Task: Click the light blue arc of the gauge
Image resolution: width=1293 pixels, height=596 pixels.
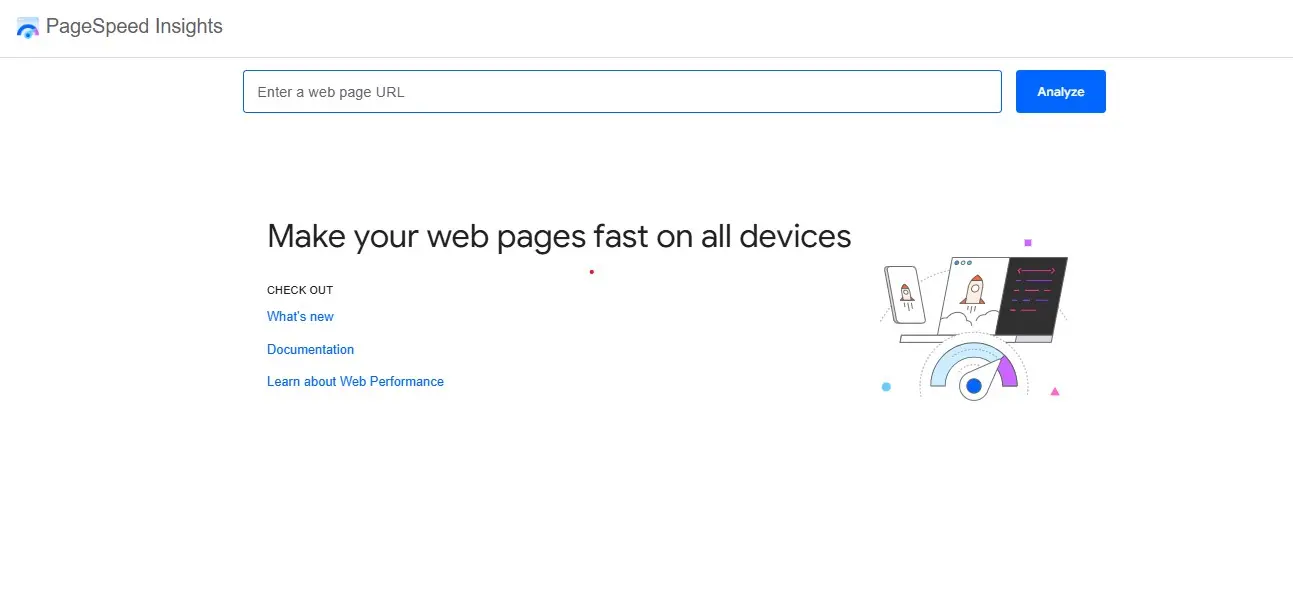Action: [952, 361]
